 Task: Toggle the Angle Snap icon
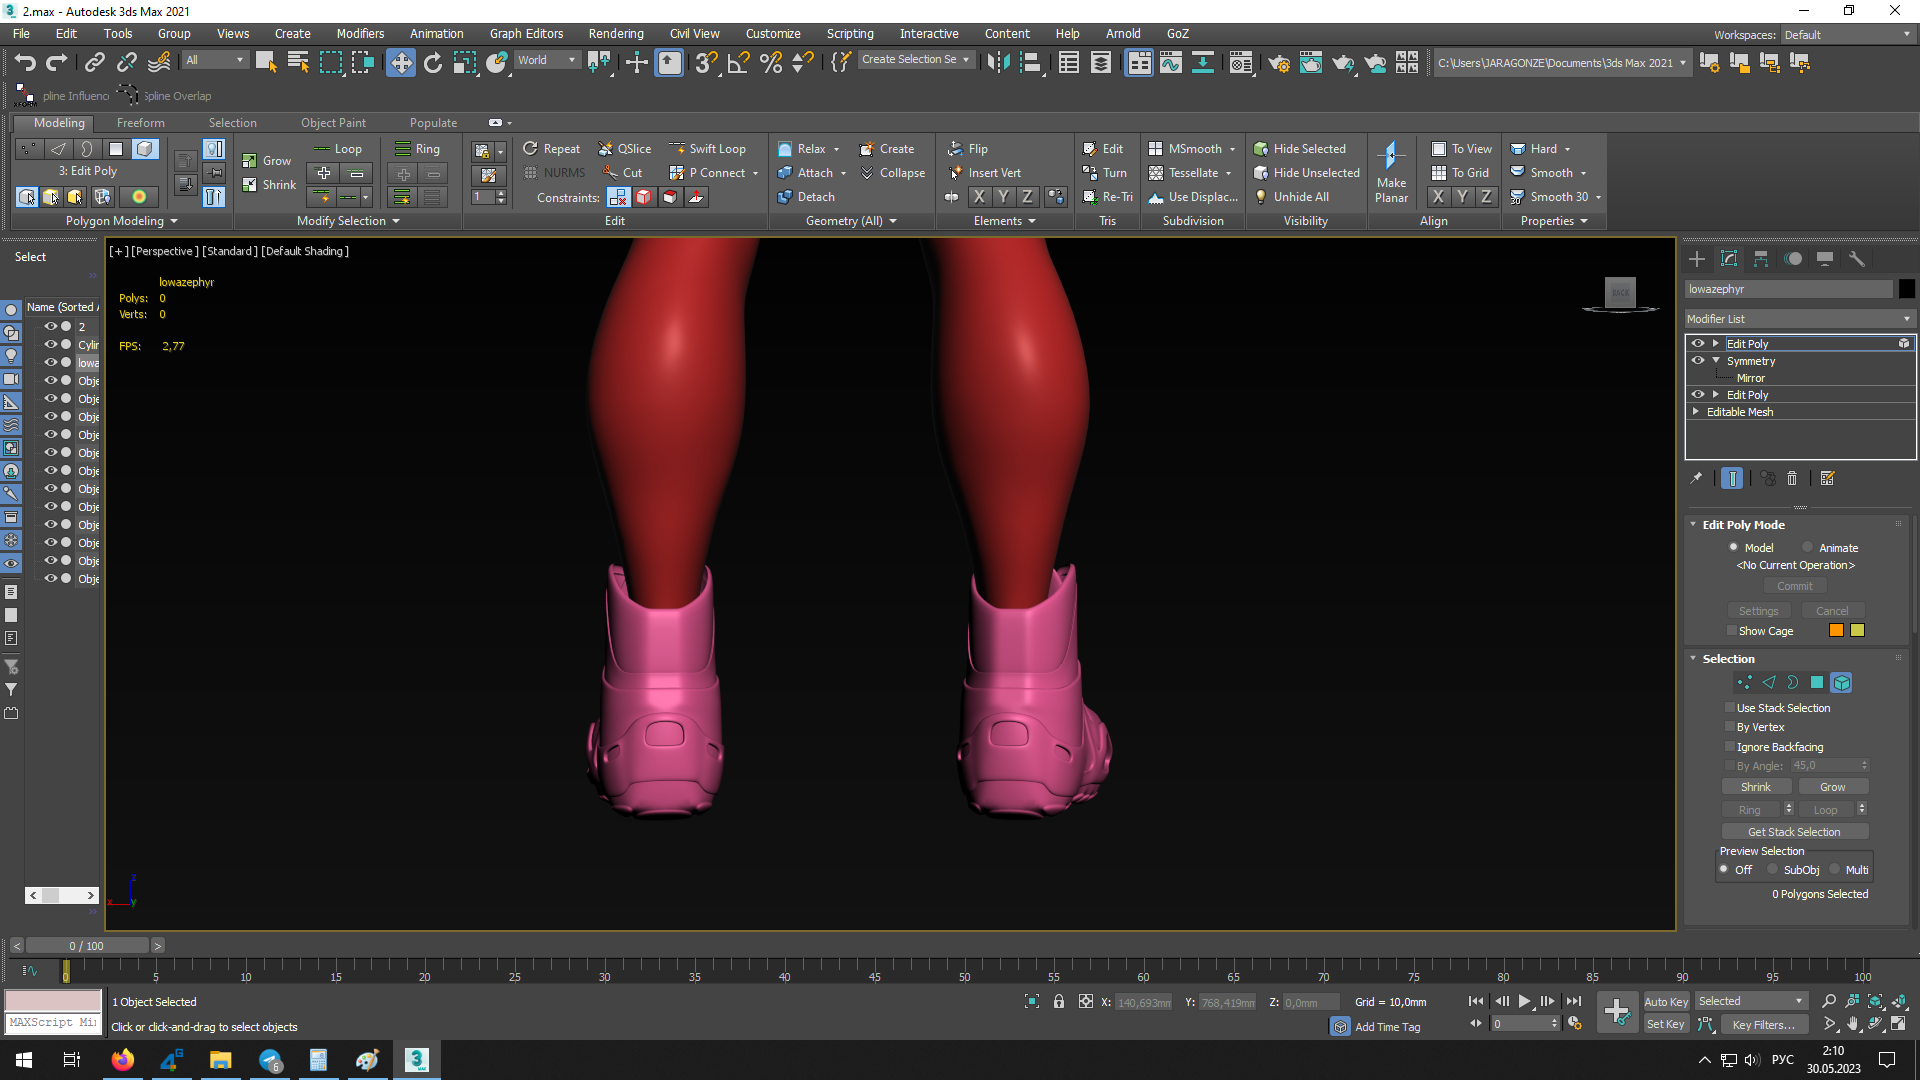tap(738, 62)
